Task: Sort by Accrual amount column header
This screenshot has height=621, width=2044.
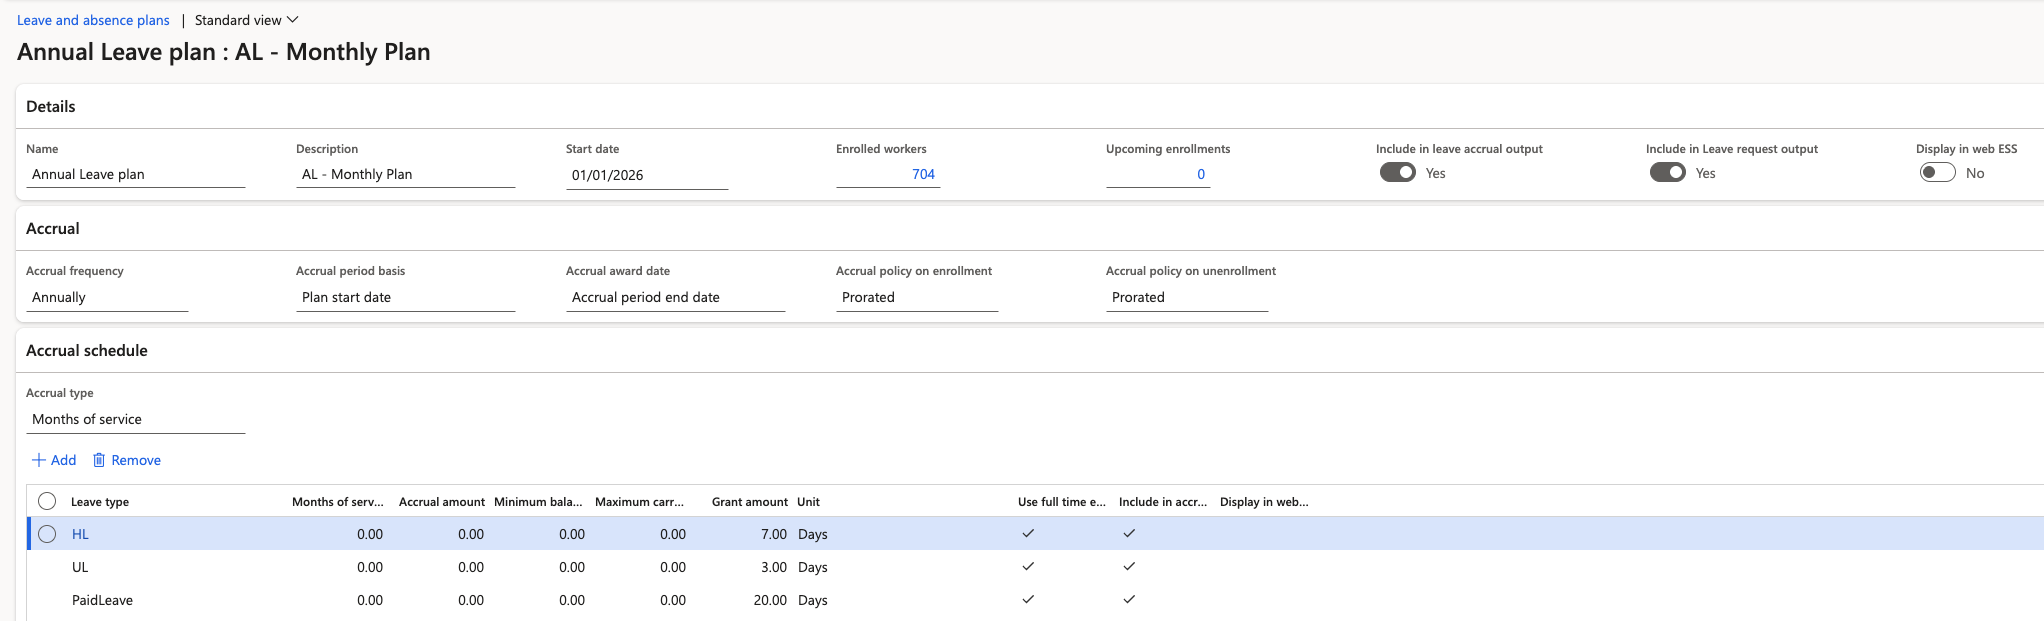Action: pos(442,502)
